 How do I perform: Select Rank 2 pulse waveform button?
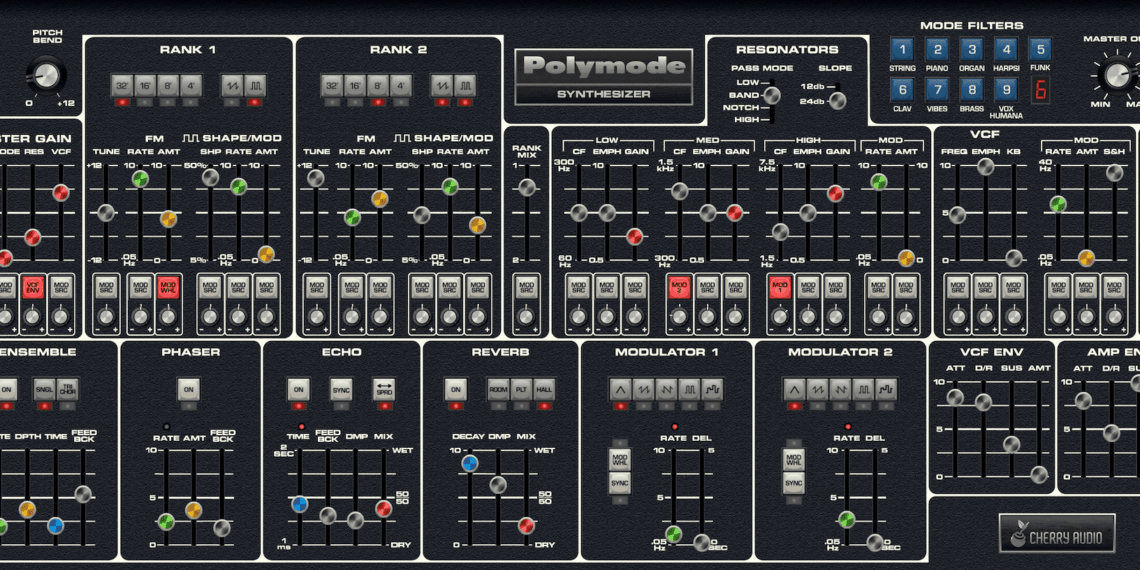464,85
